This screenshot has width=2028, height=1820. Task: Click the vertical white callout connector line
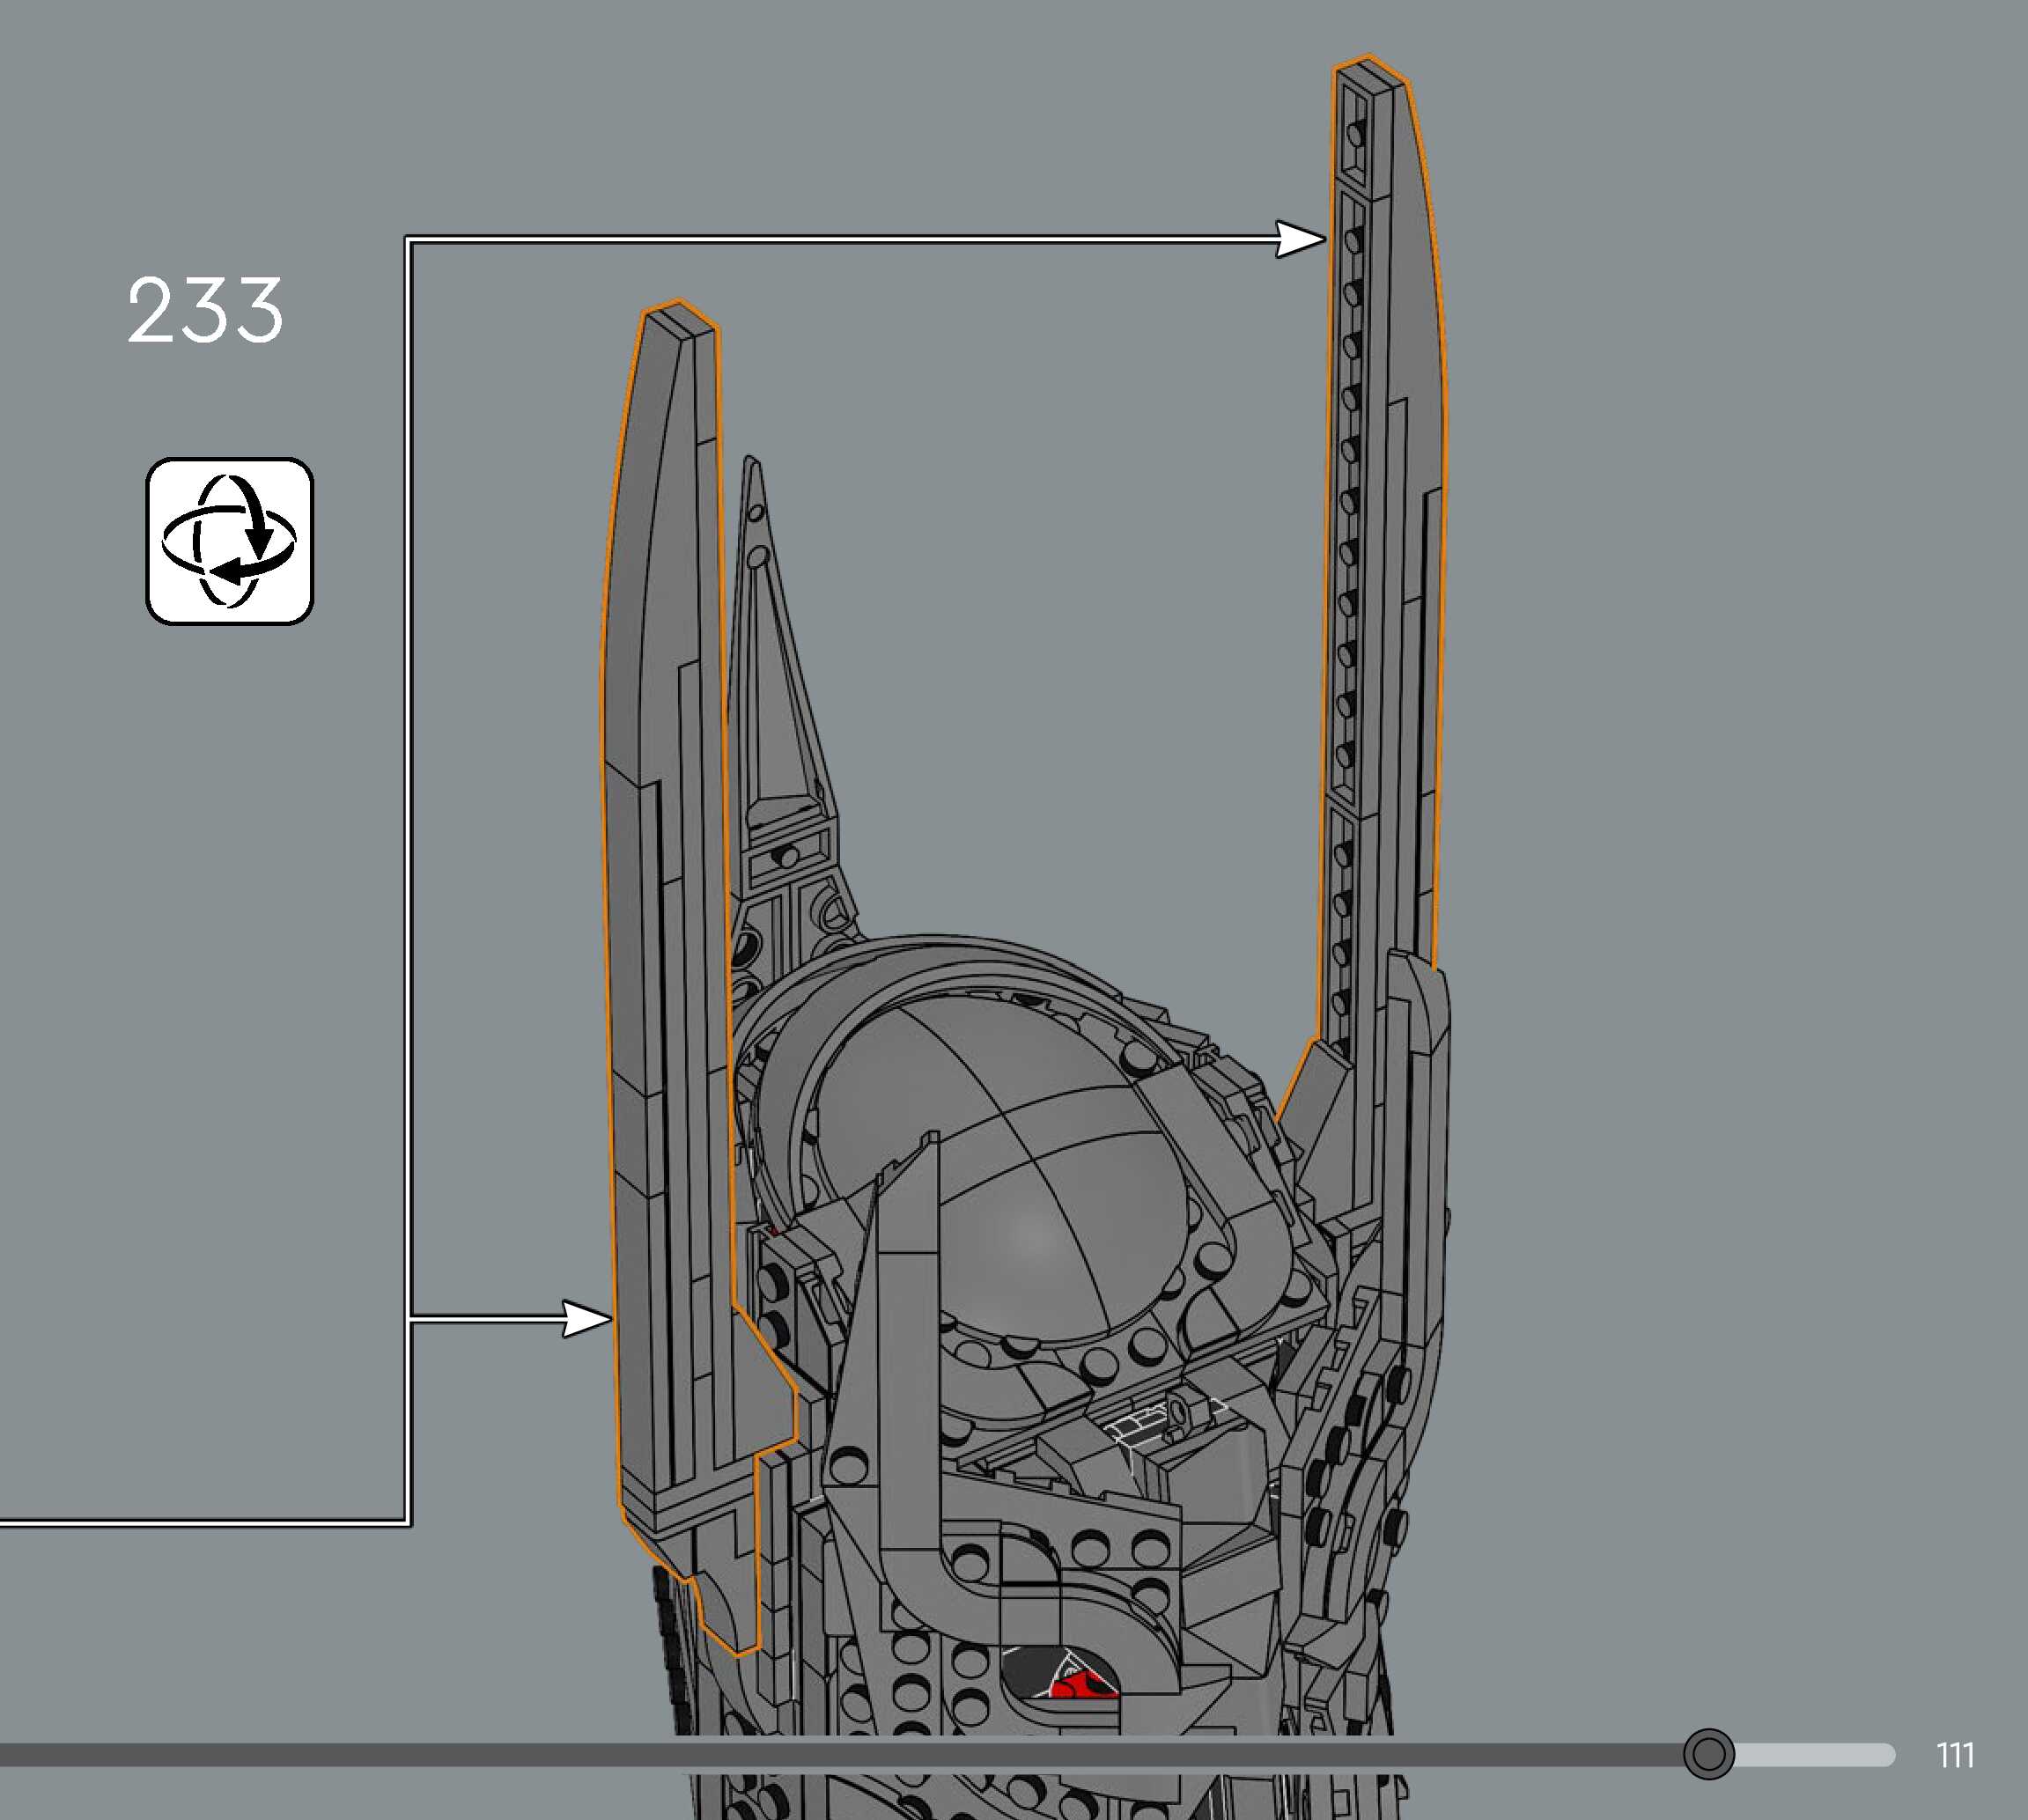coord(407,800)
